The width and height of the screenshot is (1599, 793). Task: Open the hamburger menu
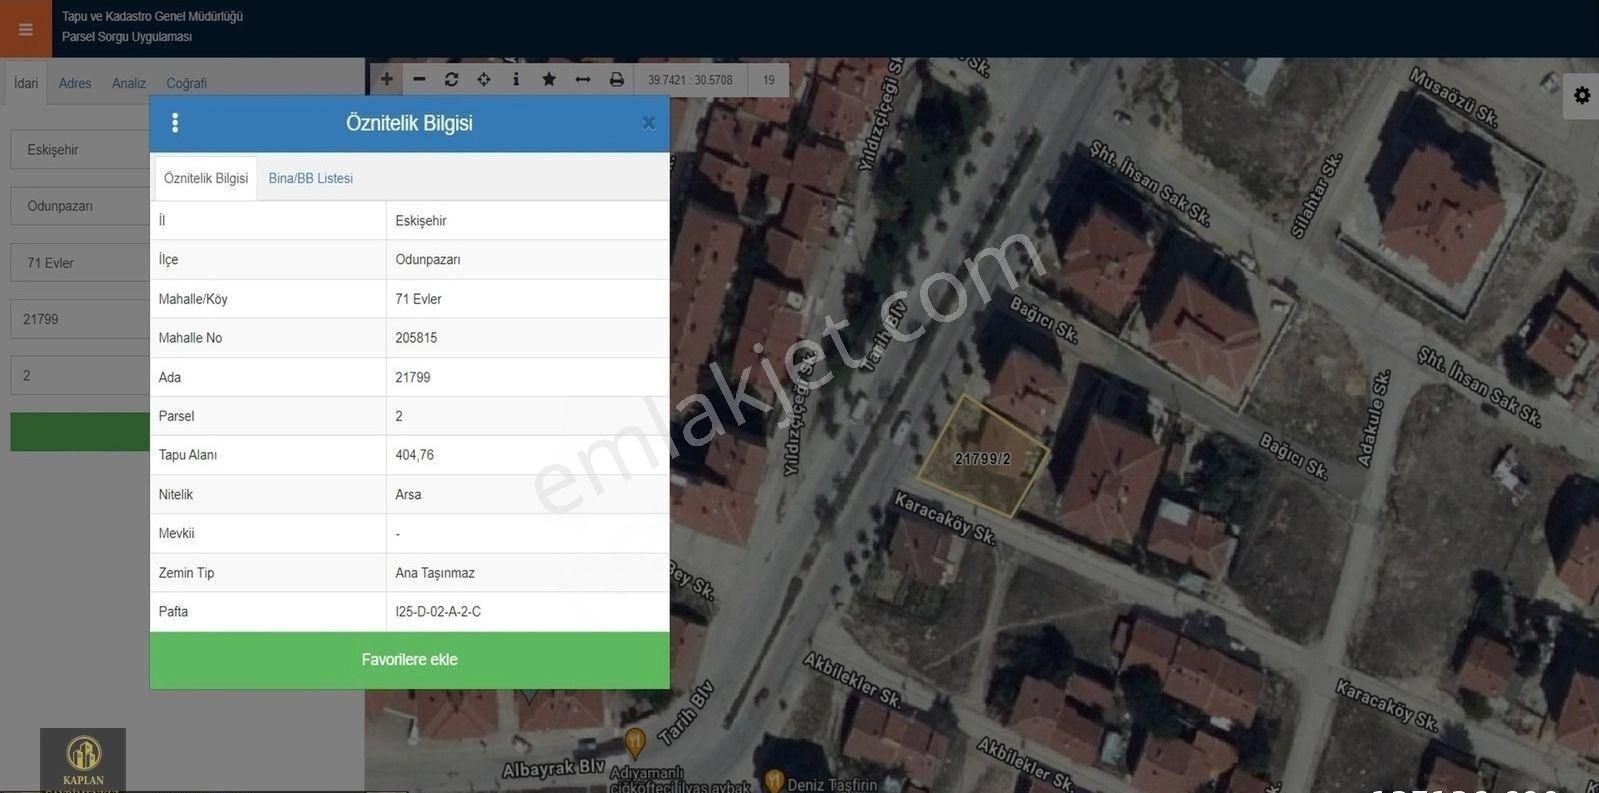(x=26, y=29)
